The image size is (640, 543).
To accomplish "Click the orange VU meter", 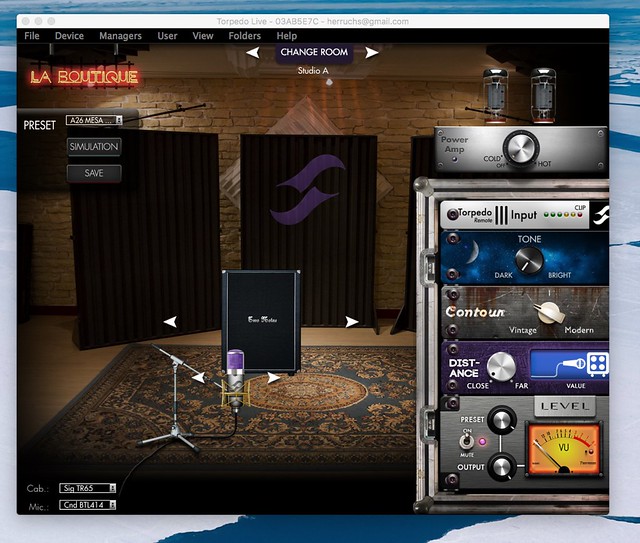I will click(x=563, y=449).
